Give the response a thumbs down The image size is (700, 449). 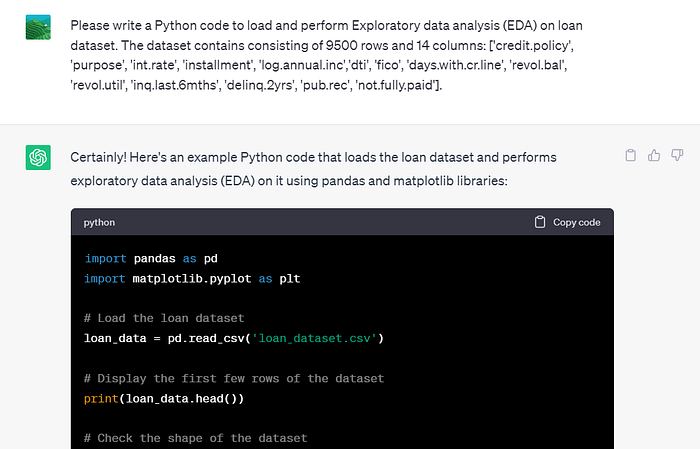[677, 155]
